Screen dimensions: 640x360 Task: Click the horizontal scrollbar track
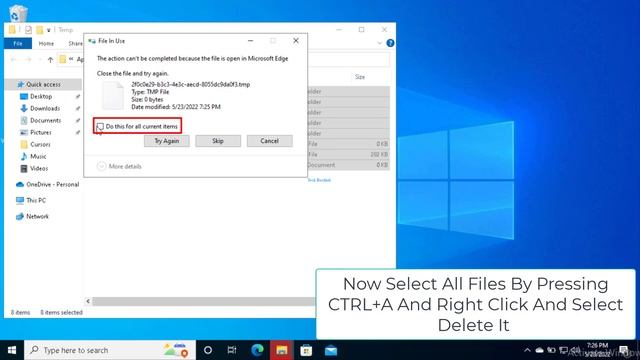(203, 301)
